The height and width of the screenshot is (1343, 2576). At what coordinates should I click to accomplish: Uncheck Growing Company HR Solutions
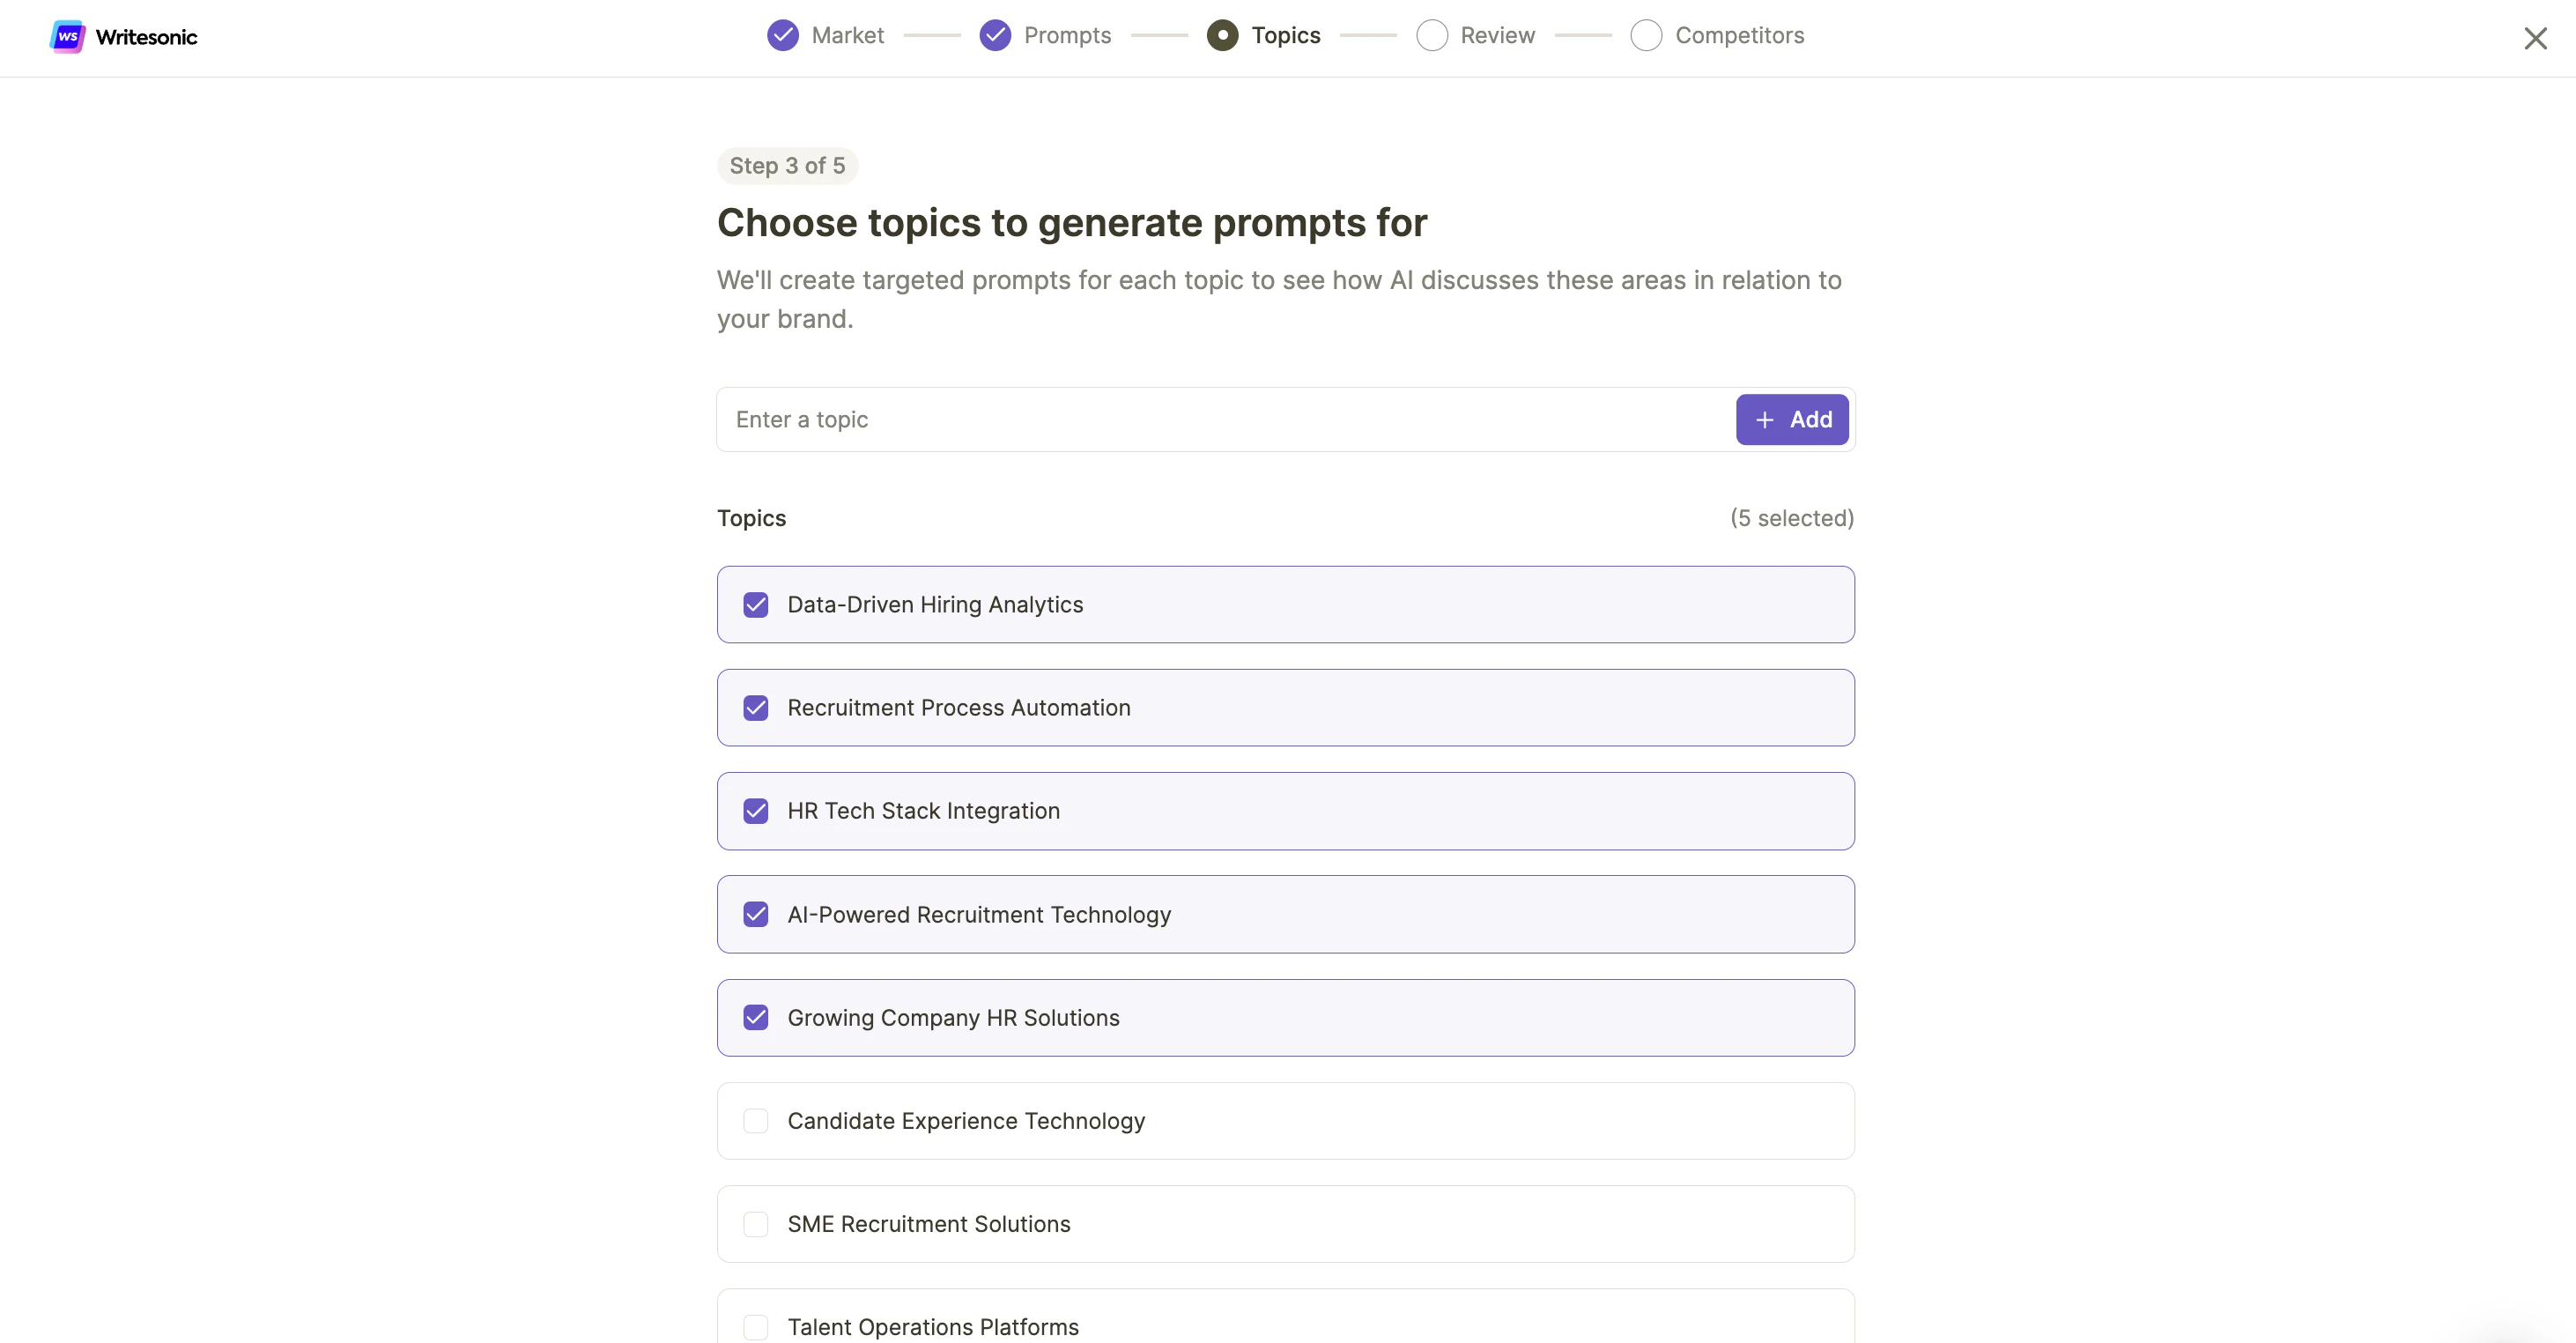point(756,1018)
